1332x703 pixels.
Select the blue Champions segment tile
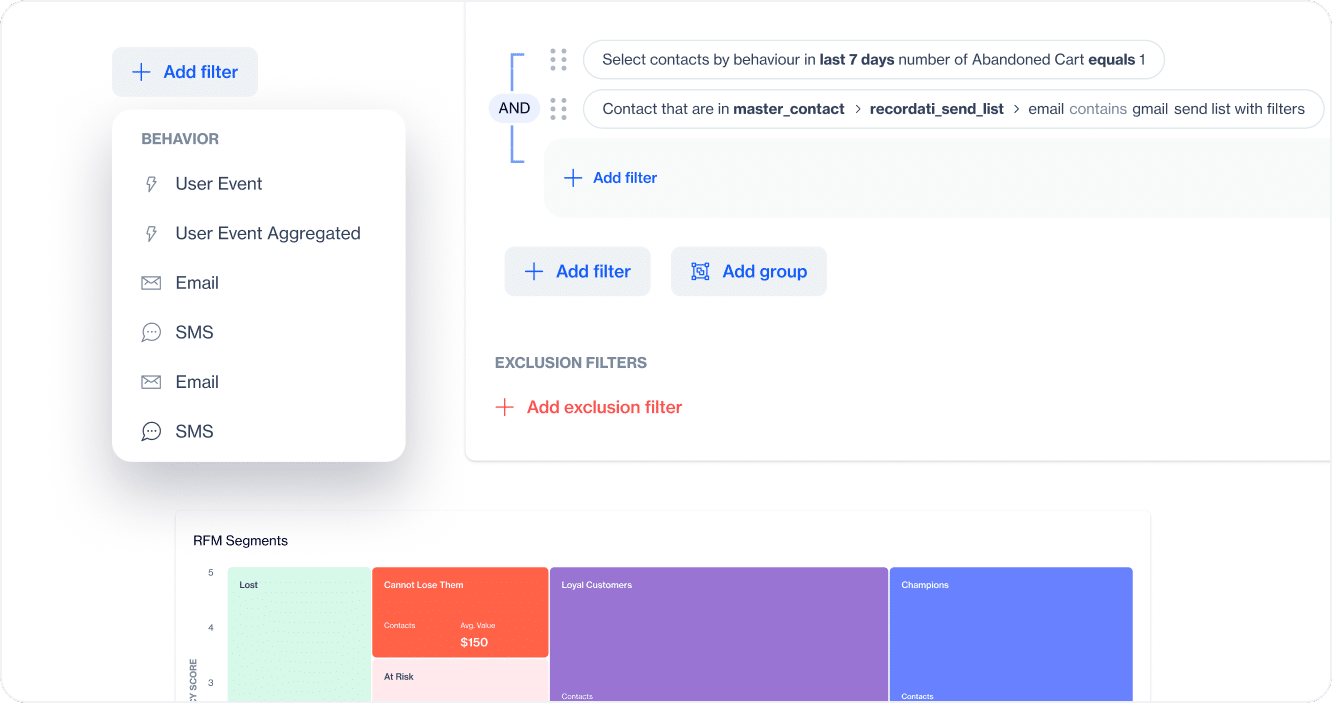click(1010, 634)
